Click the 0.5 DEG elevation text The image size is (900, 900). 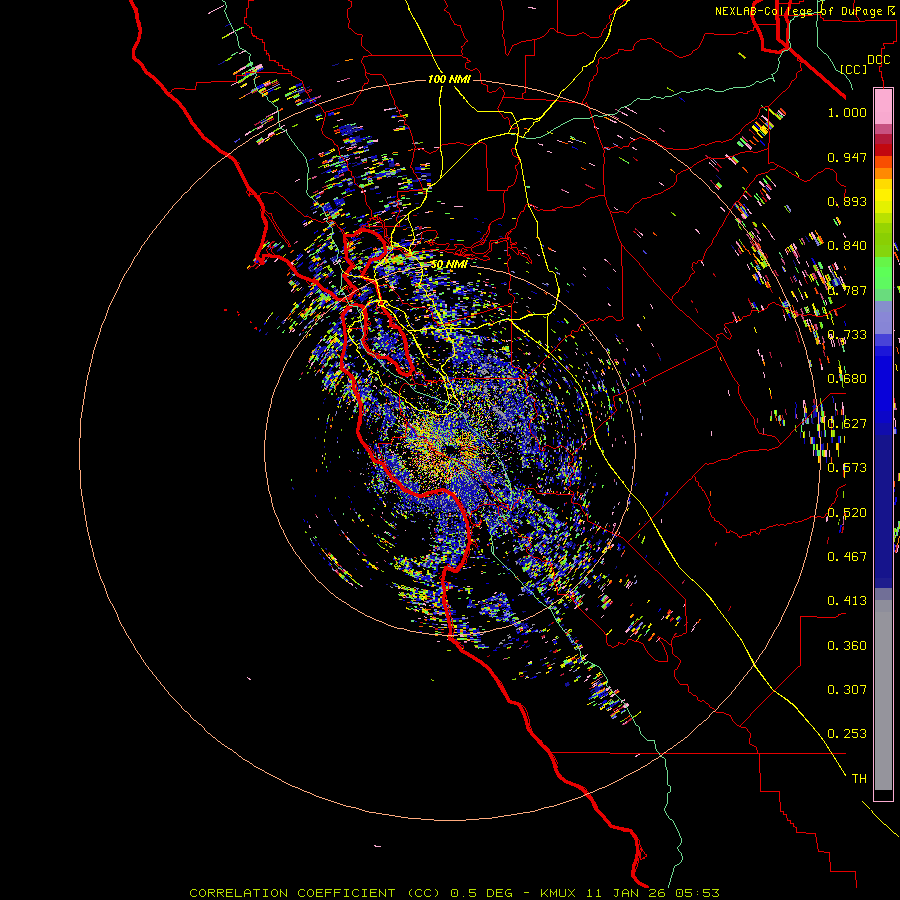click(483, 893)
